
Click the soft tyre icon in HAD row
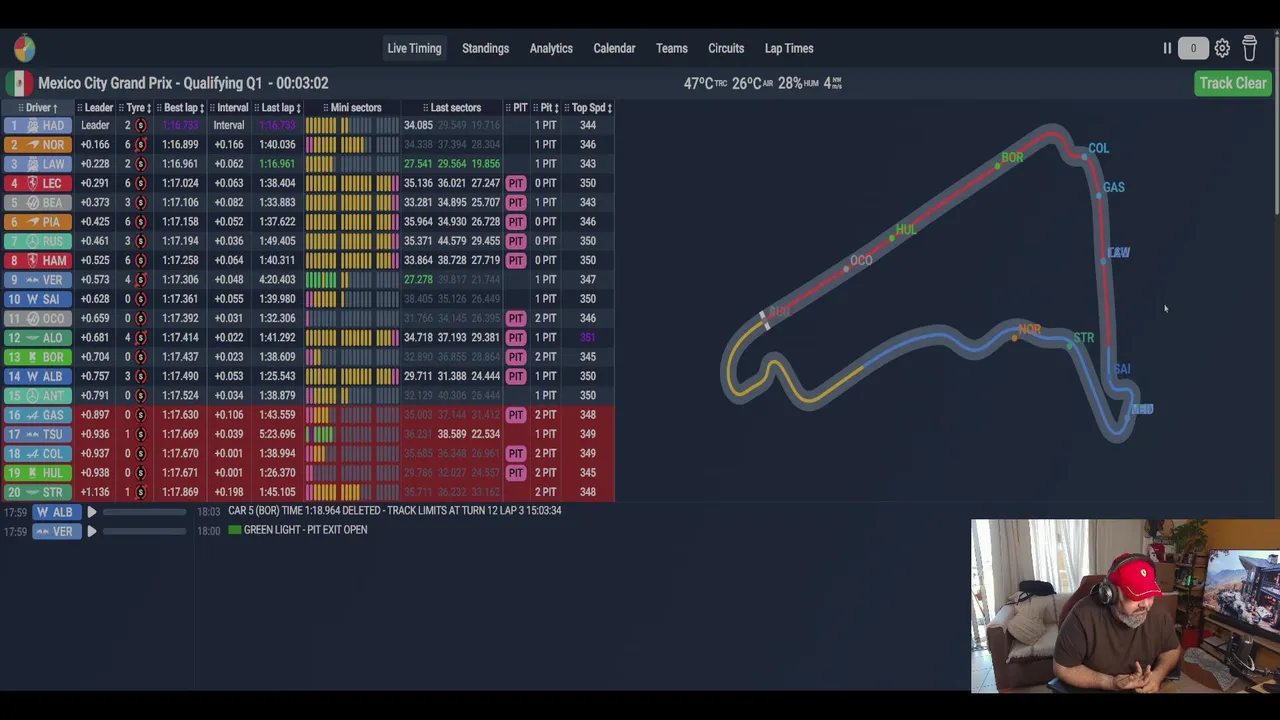141,125
